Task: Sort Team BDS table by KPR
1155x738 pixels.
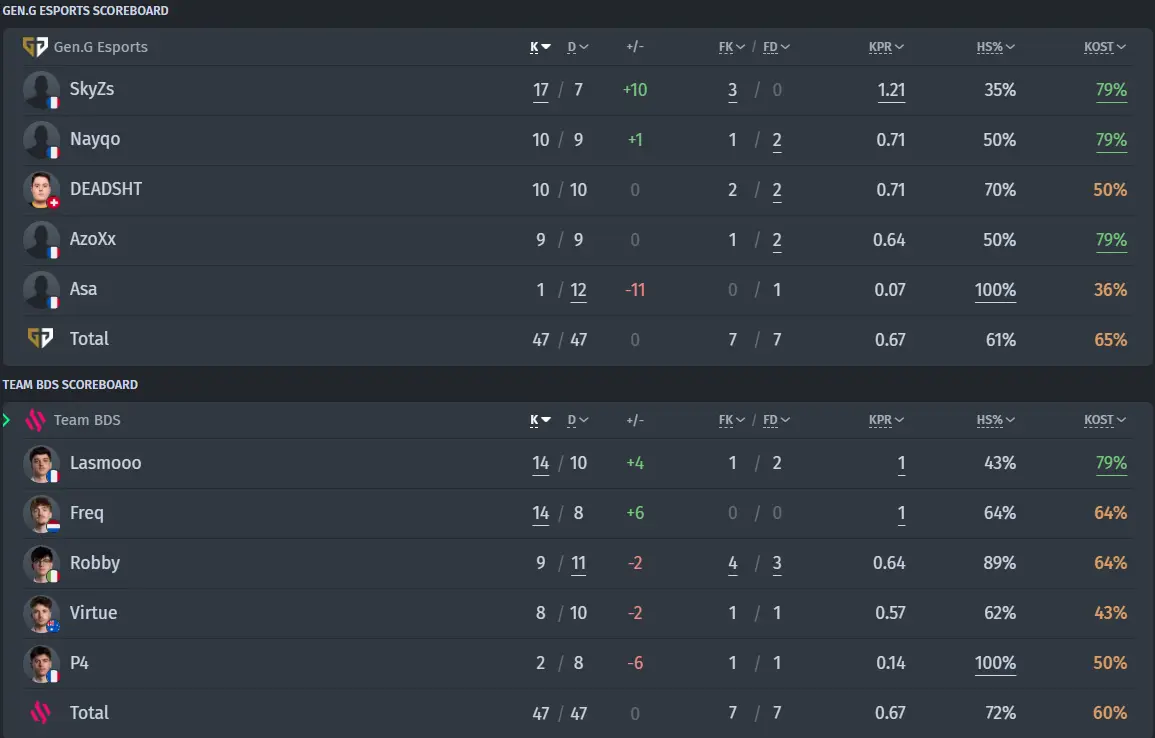Action: click(885, 421)
